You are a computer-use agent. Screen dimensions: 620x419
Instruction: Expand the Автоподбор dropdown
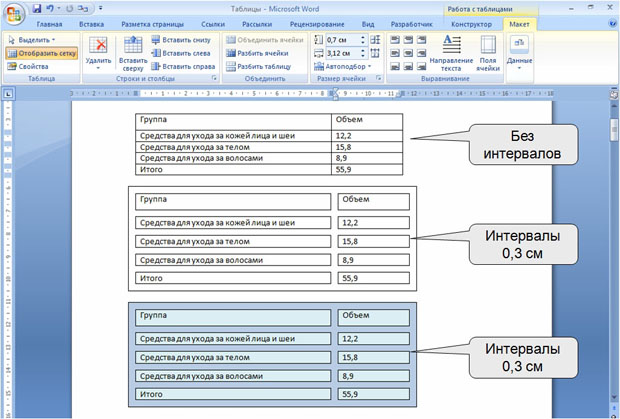(x=345, y=66)
